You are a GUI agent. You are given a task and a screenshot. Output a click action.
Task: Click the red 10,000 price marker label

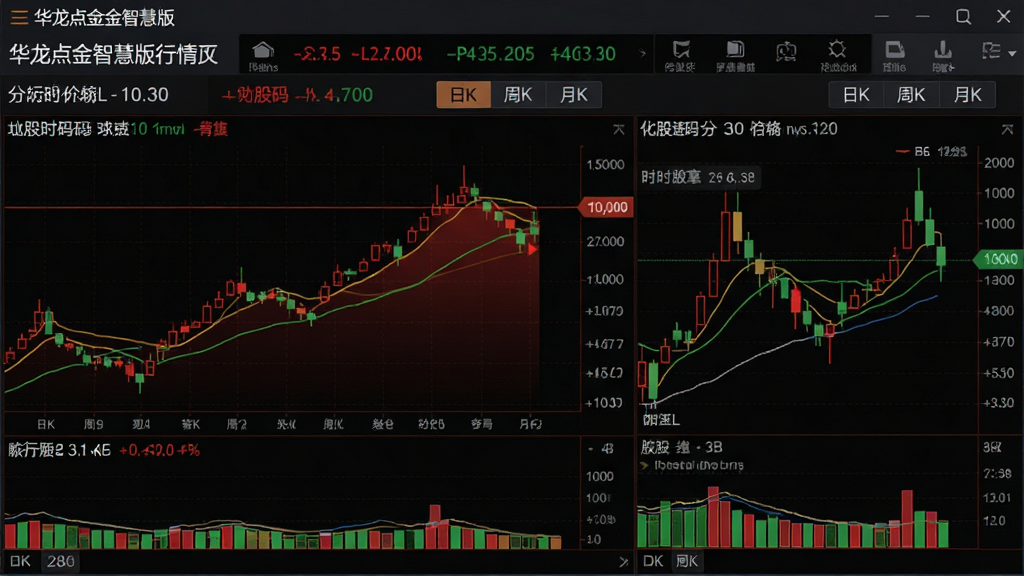(606, 208)
